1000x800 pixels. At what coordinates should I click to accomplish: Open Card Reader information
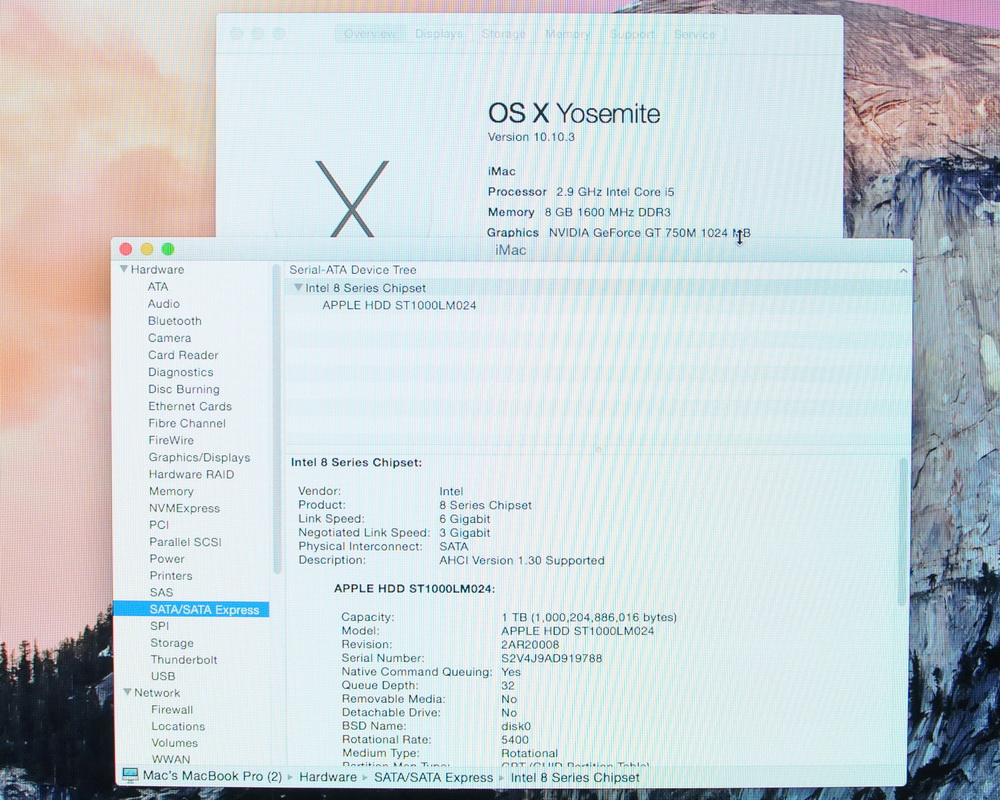tap(183, 355)
